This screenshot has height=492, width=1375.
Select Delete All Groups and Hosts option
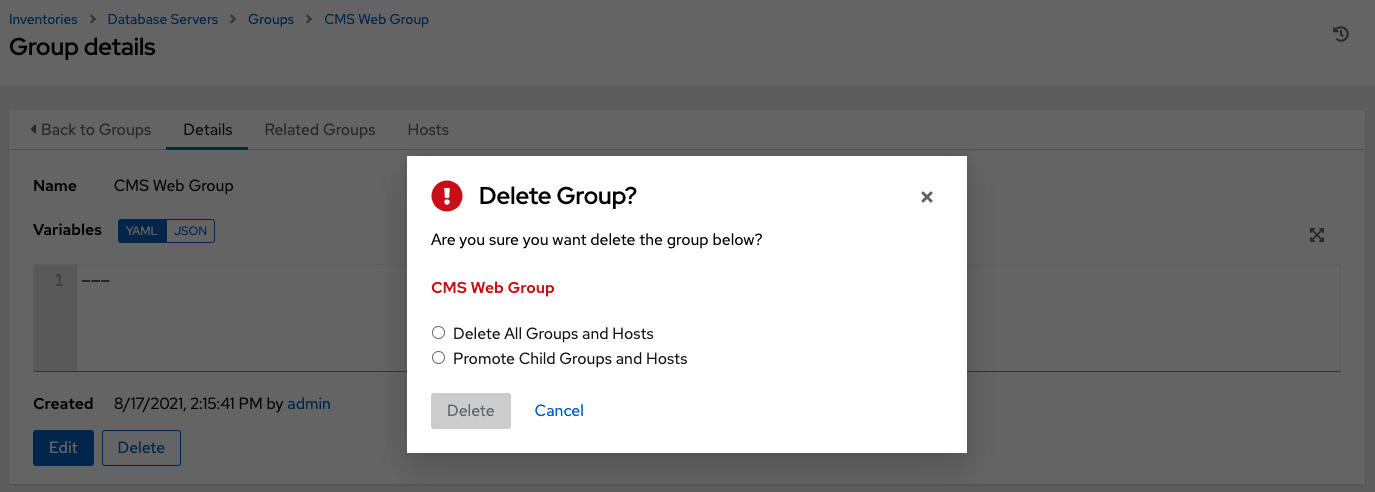(x=438, y=333)
